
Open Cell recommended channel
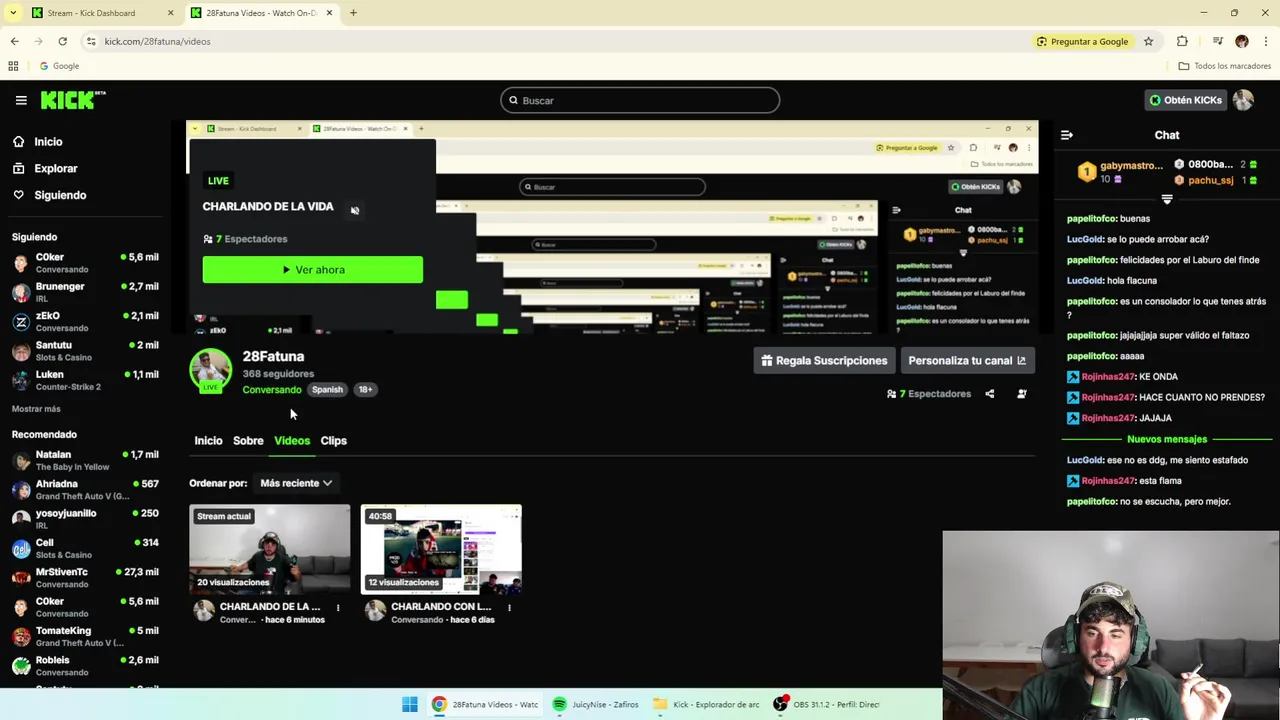(85, 548)
